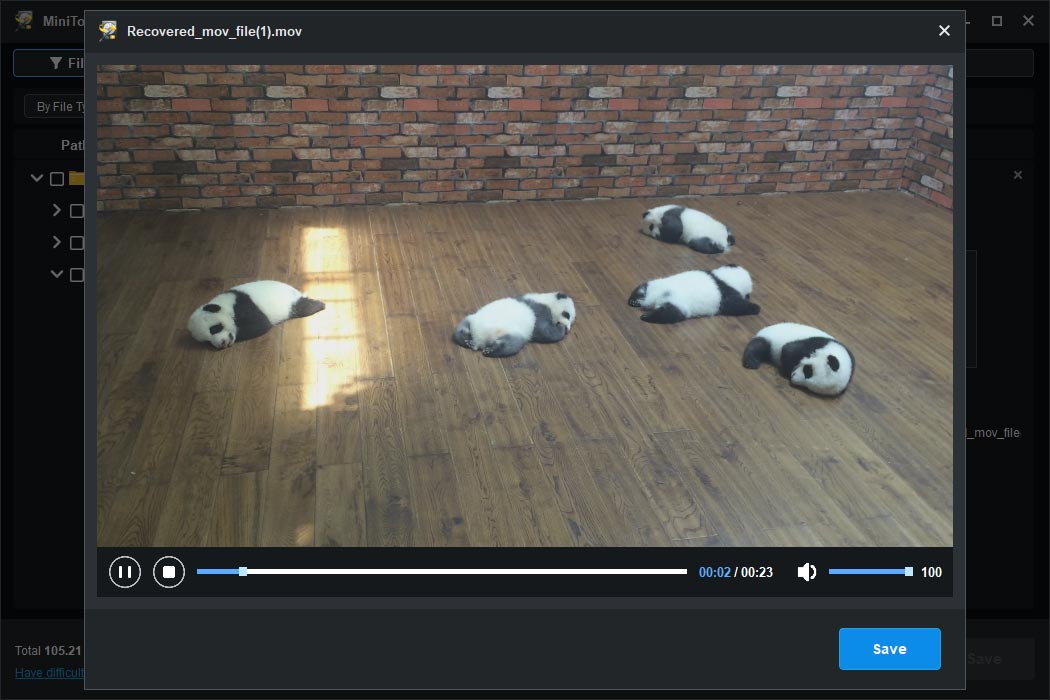Open the Have difficulty link

pyautogui.click(x=50, y=673)
